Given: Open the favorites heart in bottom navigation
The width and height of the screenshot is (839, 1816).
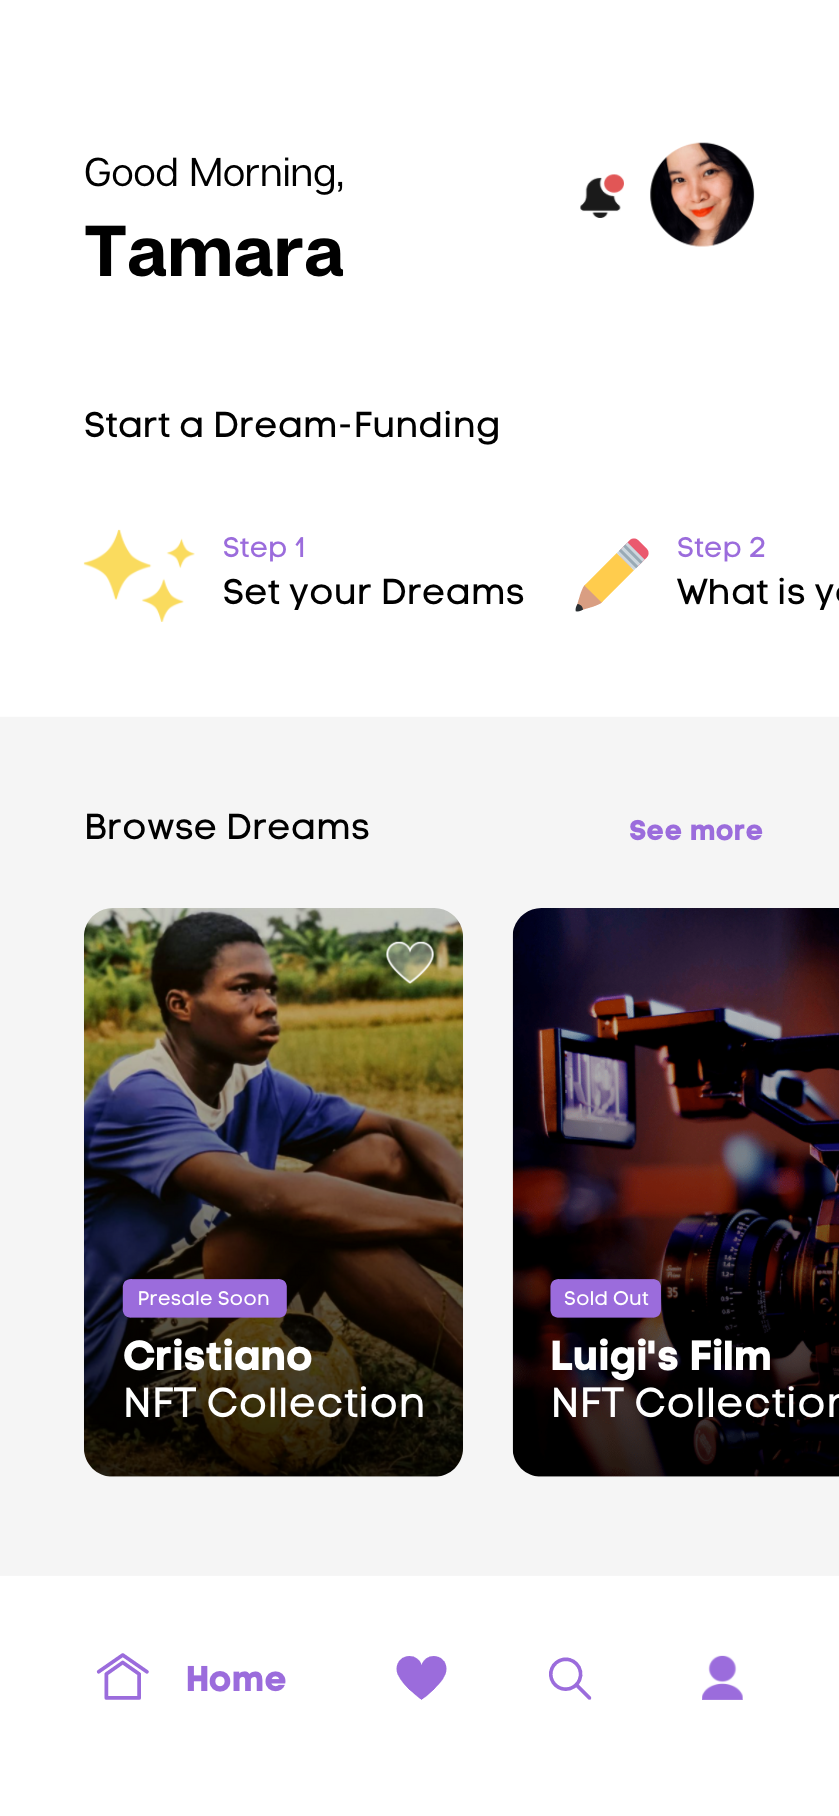Looking at the screenshot, I should (421, 1678).
